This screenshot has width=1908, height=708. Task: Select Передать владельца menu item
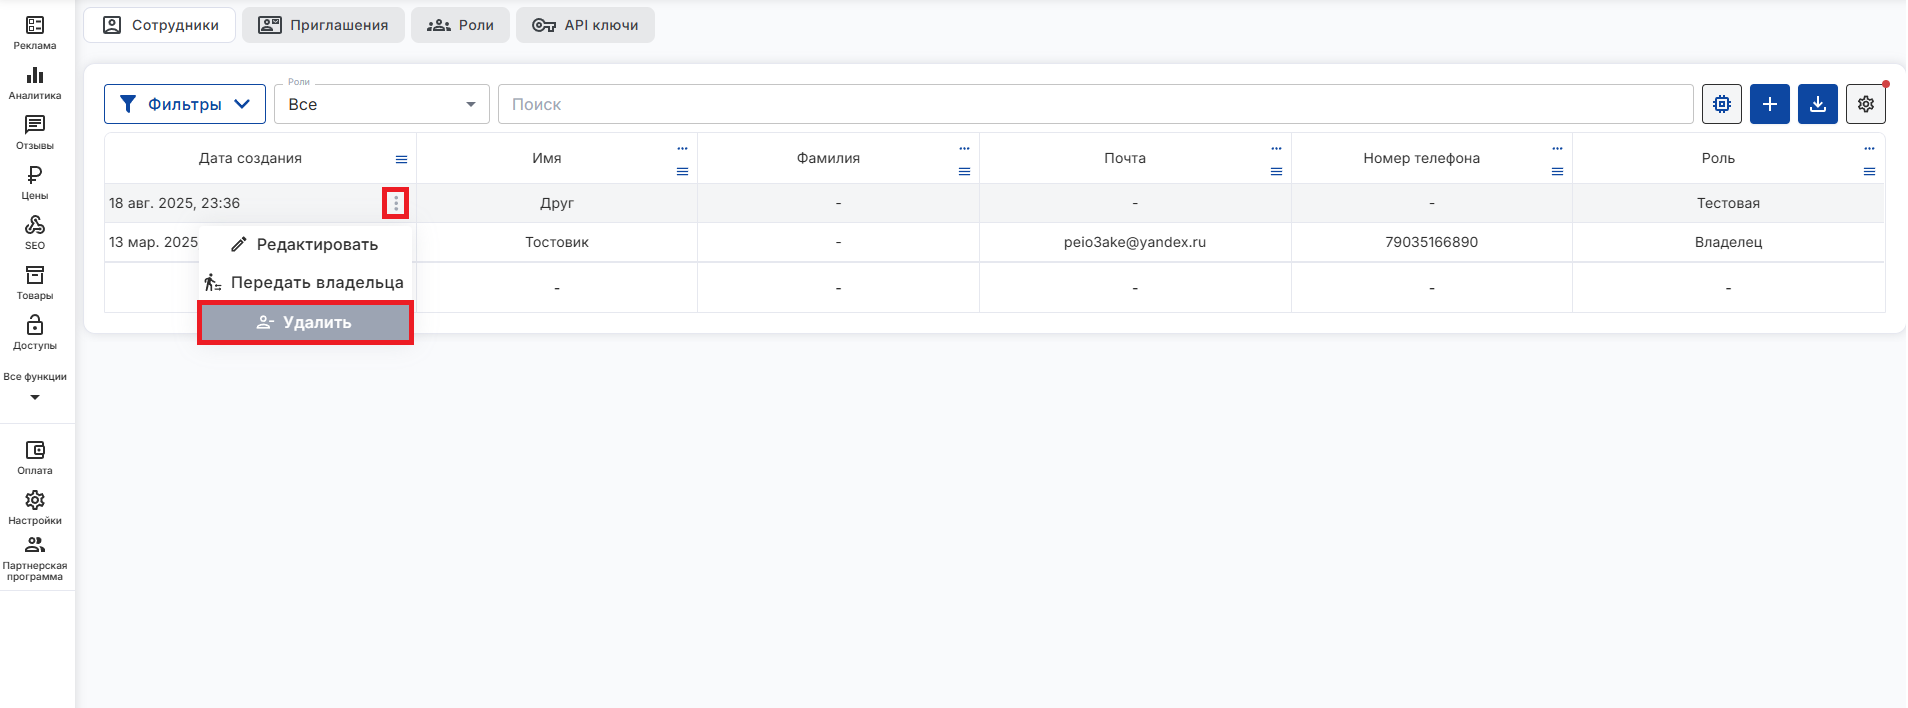click(305, 283)
